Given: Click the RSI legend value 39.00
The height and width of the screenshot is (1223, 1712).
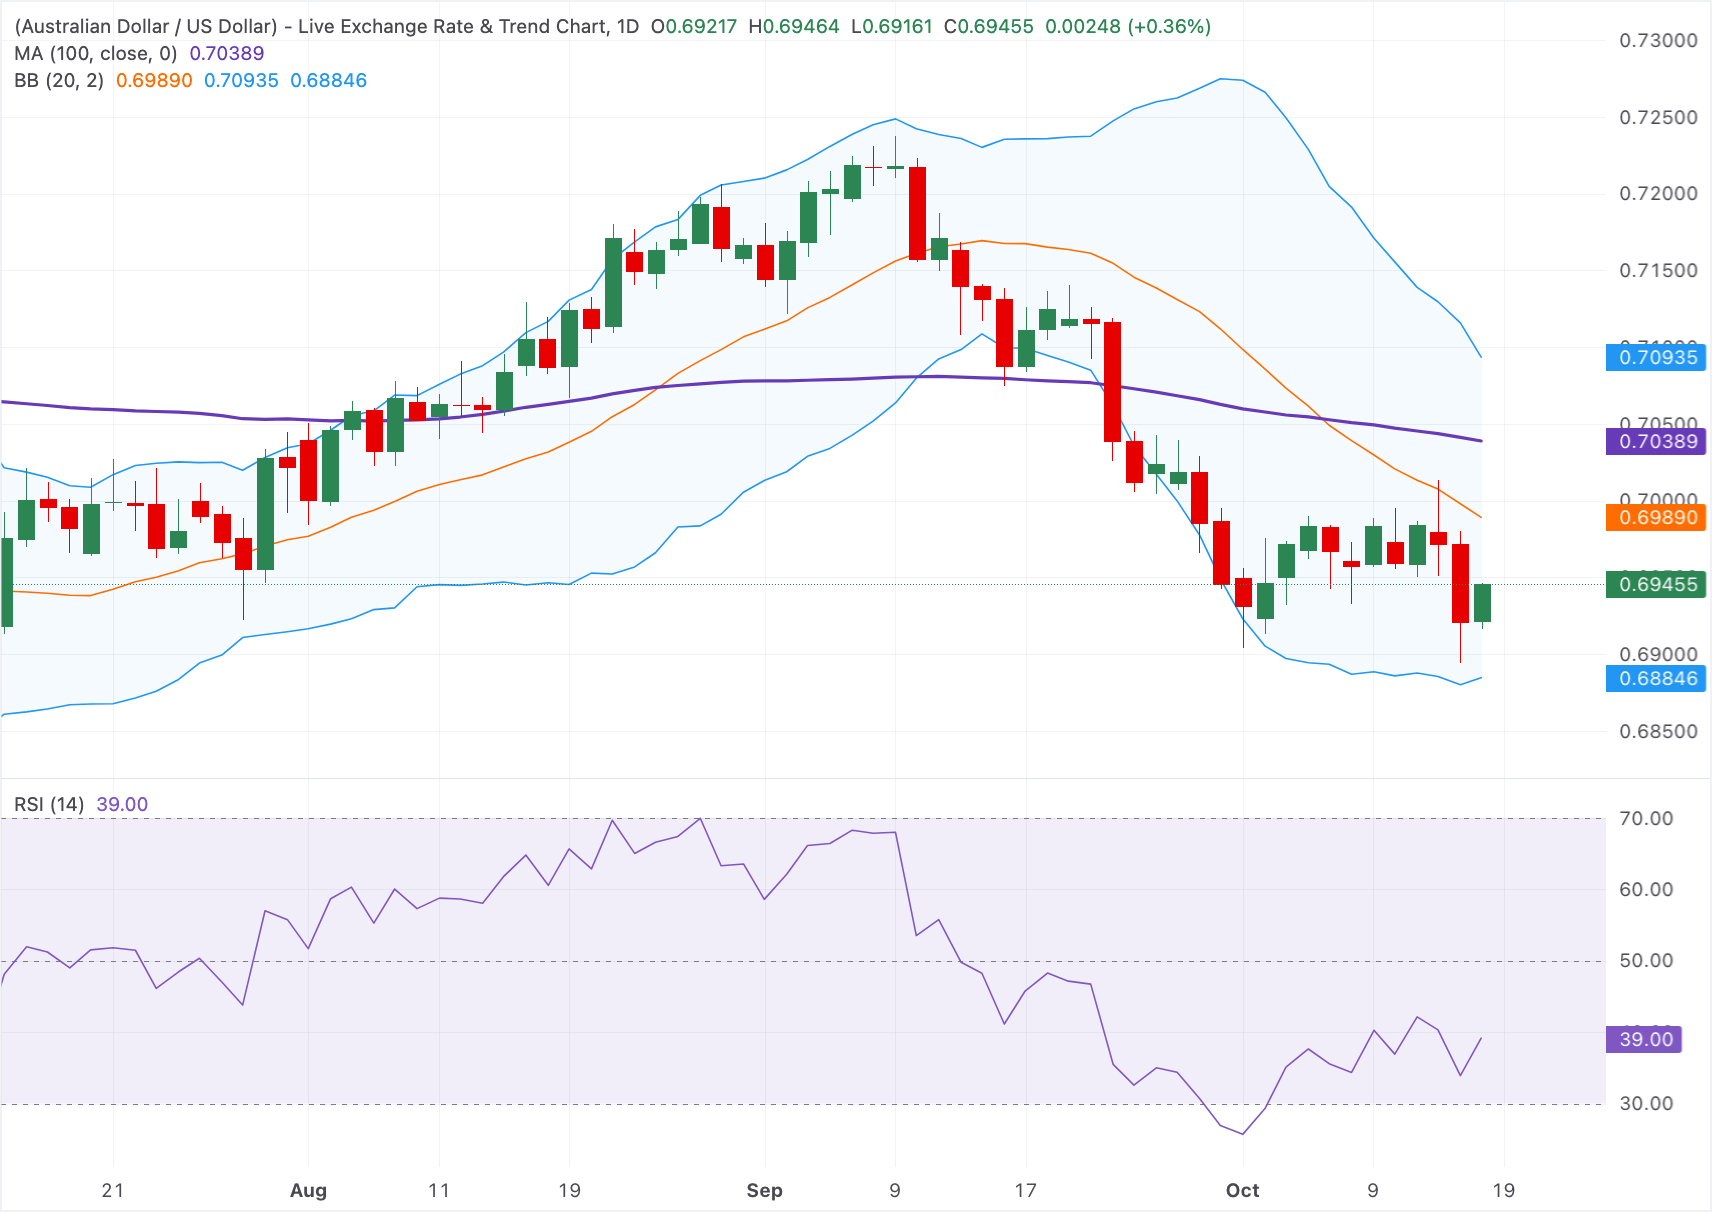Looking at the screenshot, I should pyautogui.click(x=122, y=804).
